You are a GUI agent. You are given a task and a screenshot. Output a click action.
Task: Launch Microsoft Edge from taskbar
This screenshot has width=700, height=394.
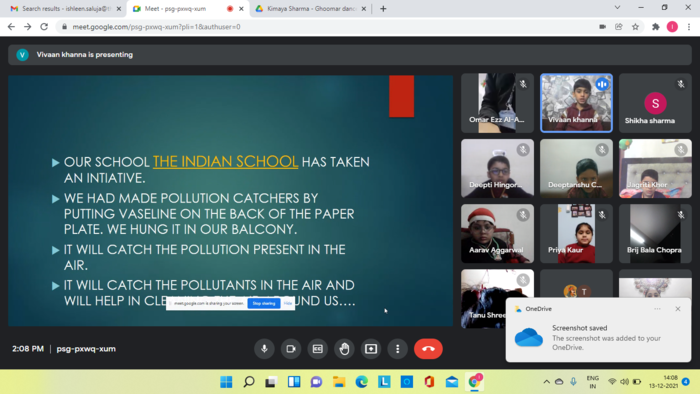(x=362, y=382)
